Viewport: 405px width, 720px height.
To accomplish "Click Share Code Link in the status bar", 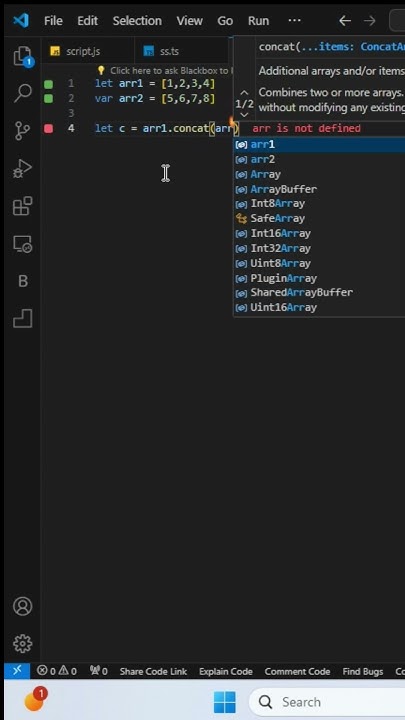I will pyautogui.click(x=153, y=671).
